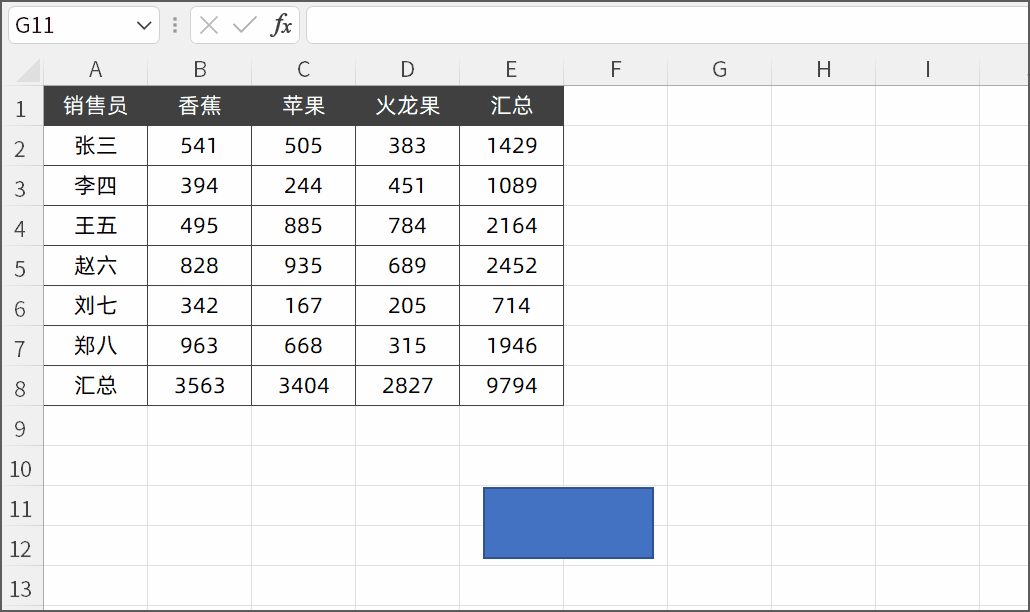The height and width of the screenshot is (612, 1030).
Task: Click the Name Box showing G11
Action: (x=70, y=26)
